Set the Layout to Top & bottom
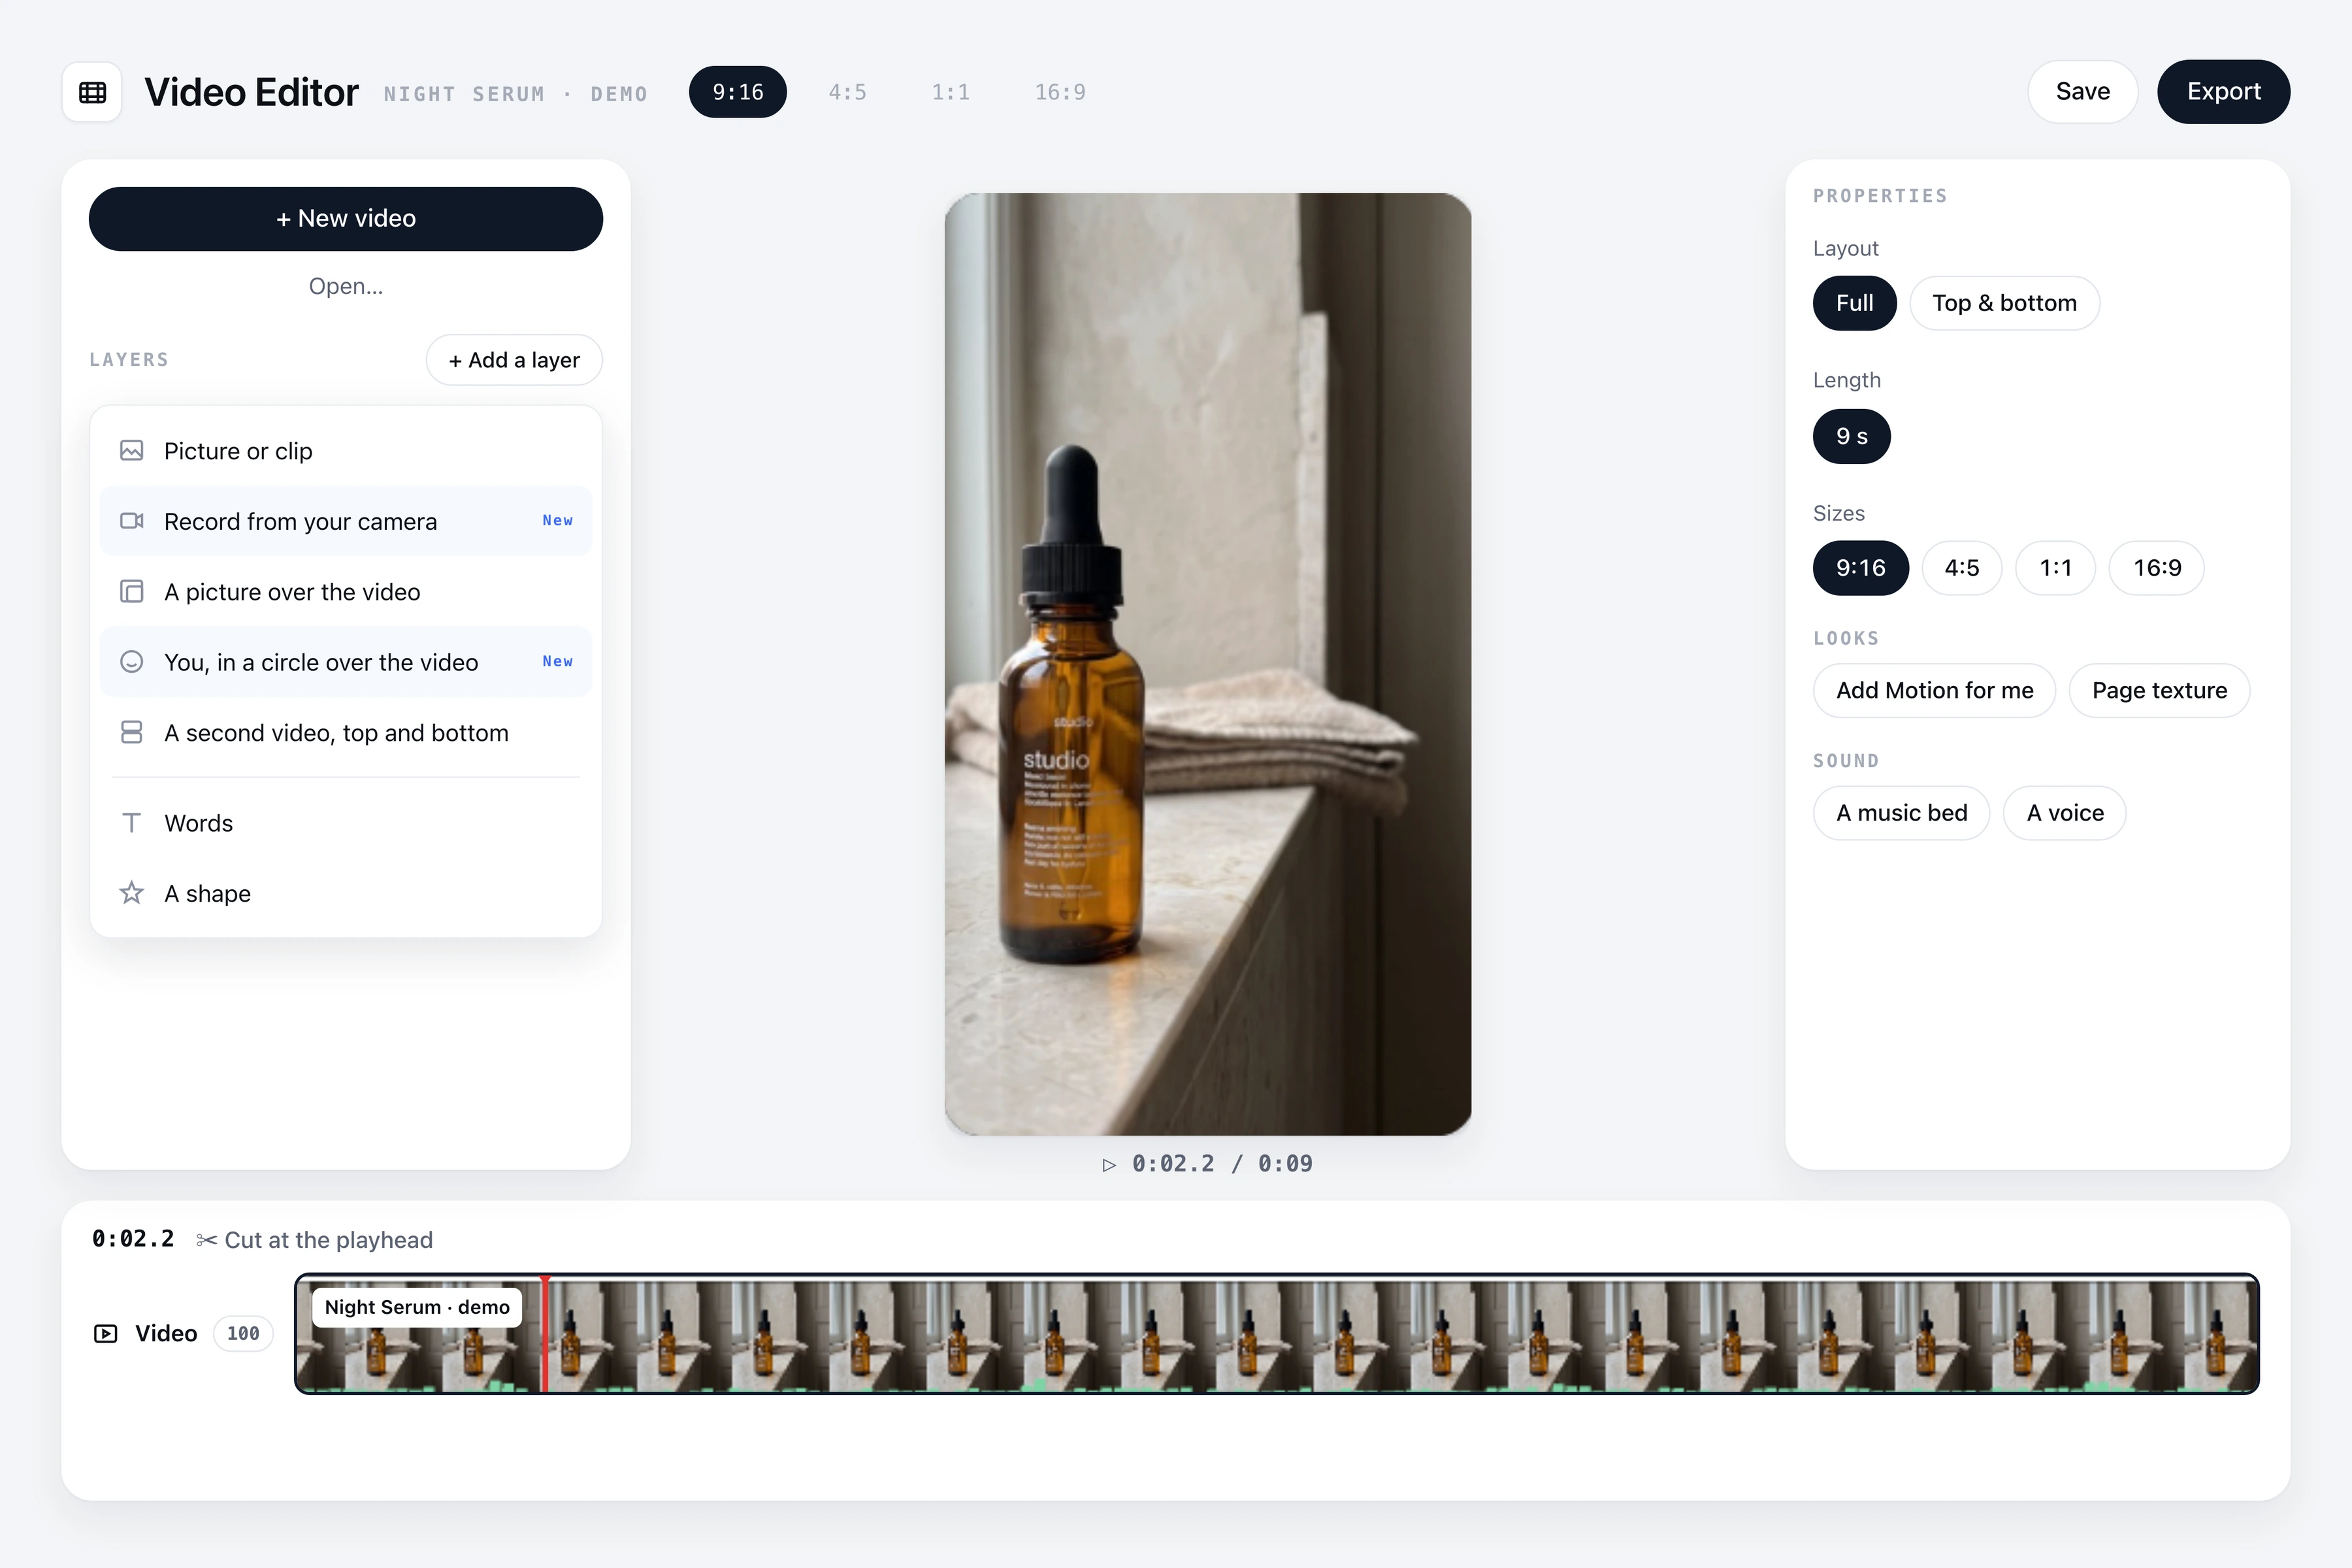The image size is (2352, 1568). (x=2004, y=303)
